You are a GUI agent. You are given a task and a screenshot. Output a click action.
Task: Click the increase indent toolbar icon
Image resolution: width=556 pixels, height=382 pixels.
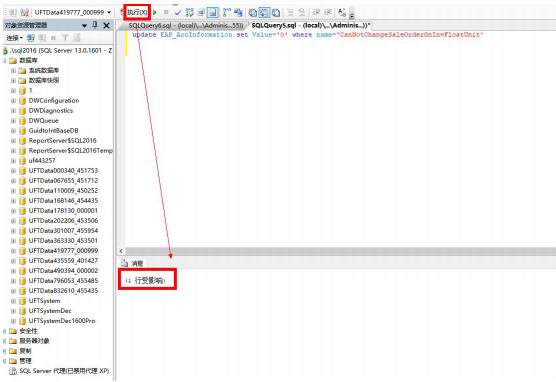coord(328,13)
